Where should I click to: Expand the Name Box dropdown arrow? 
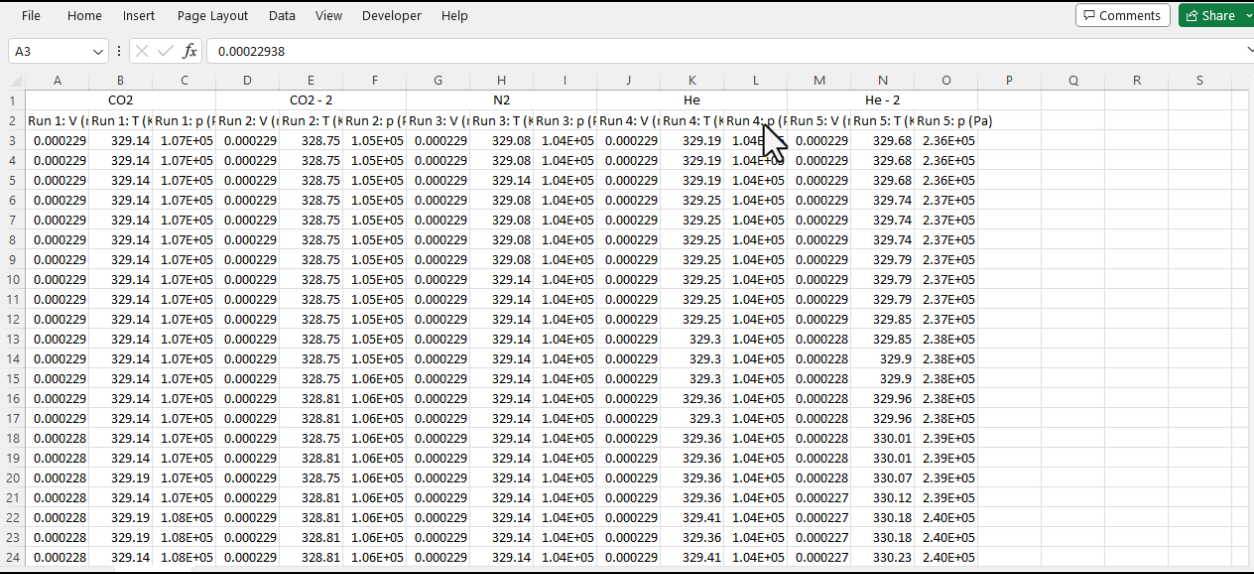click(x=98, y=51)
